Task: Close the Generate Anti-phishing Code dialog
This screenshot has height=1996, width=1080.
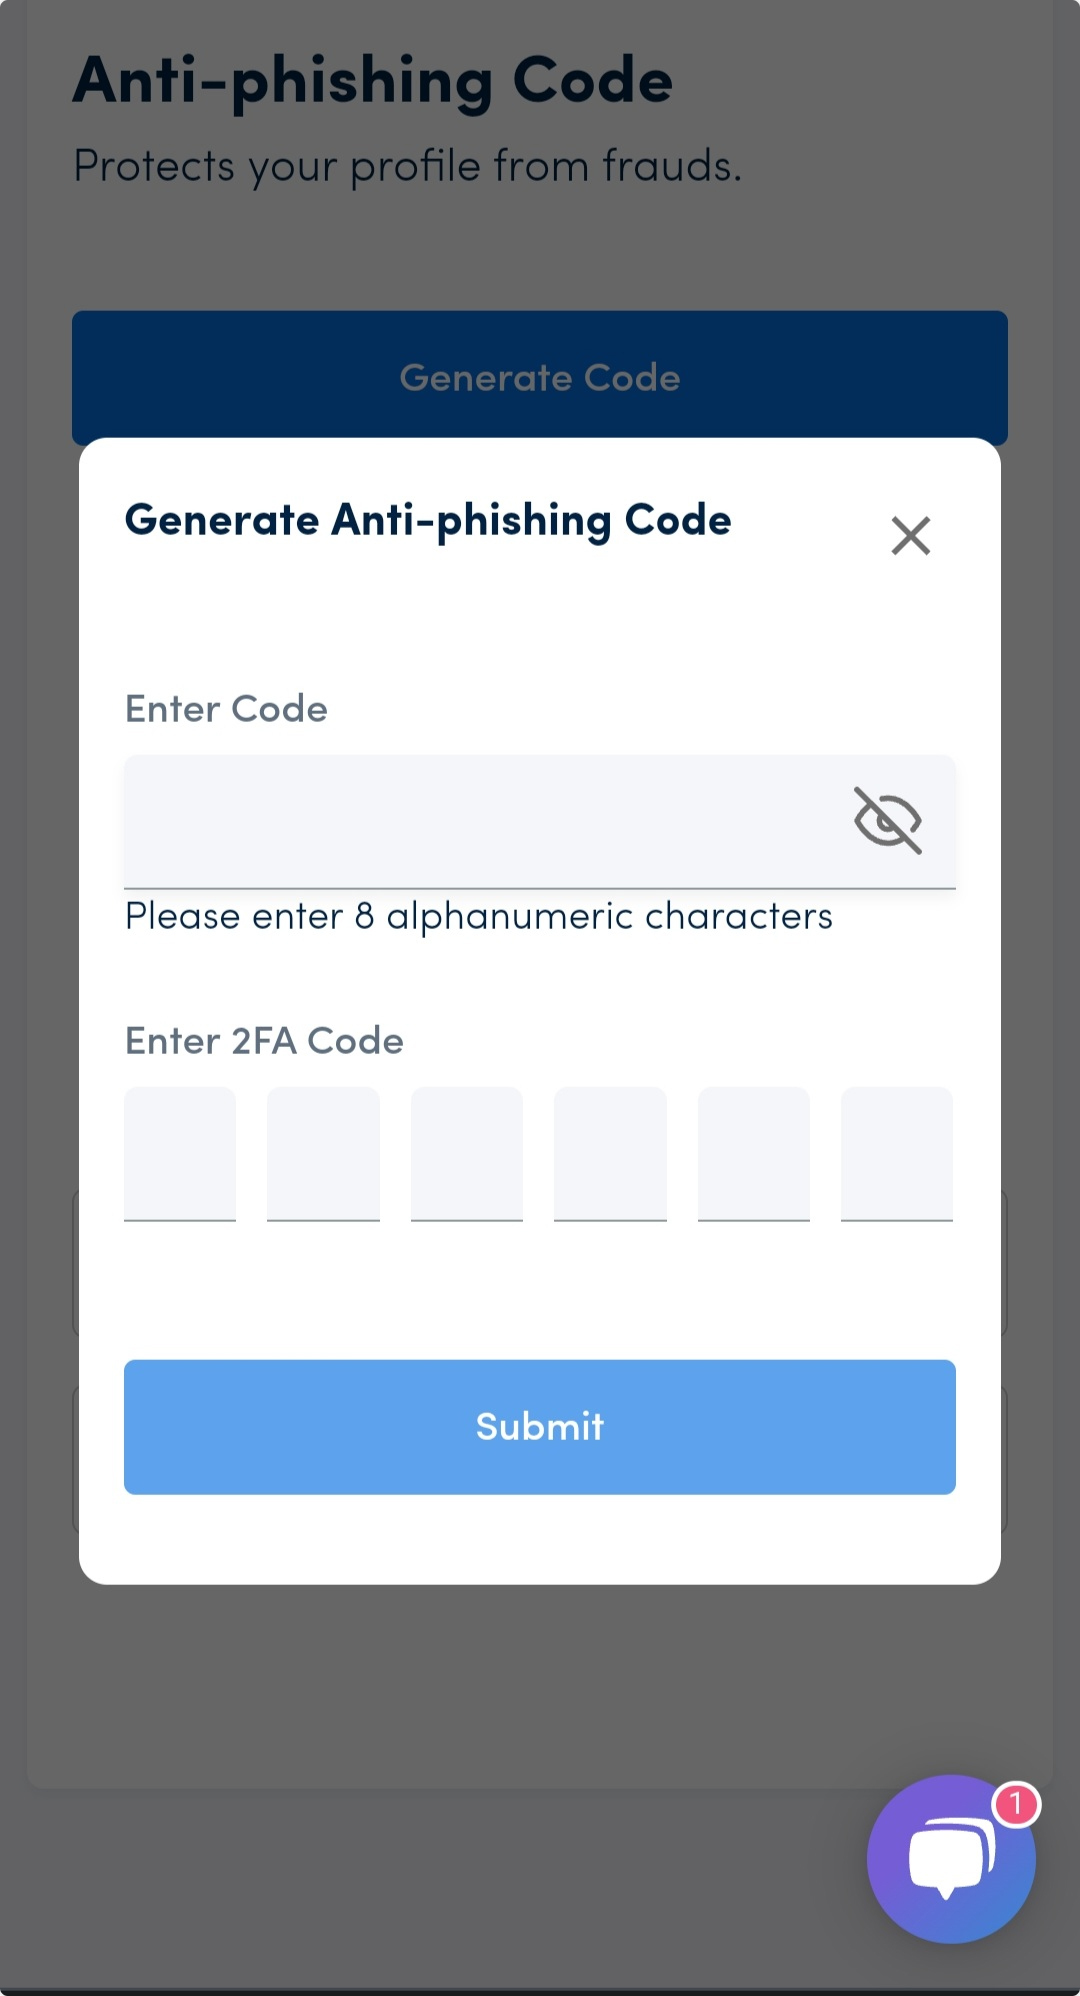Action: tap(910, 536)
